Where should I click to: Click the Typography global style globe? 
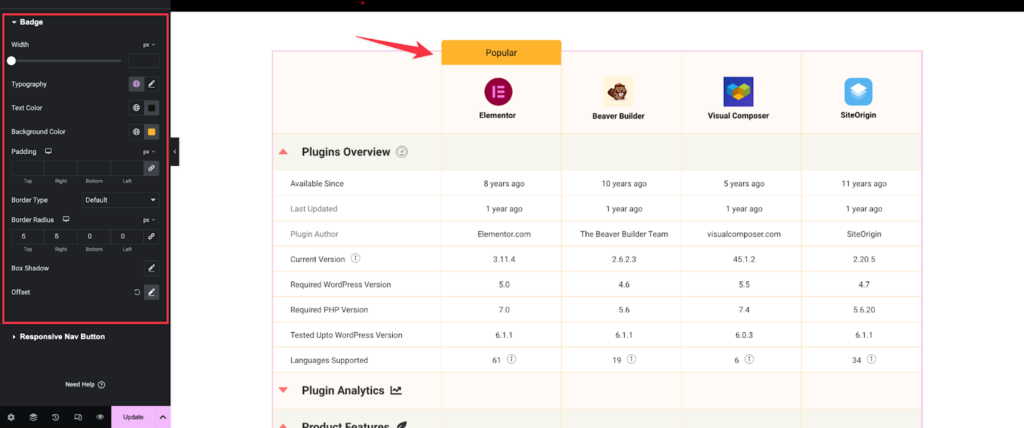[x=136, y=84]
